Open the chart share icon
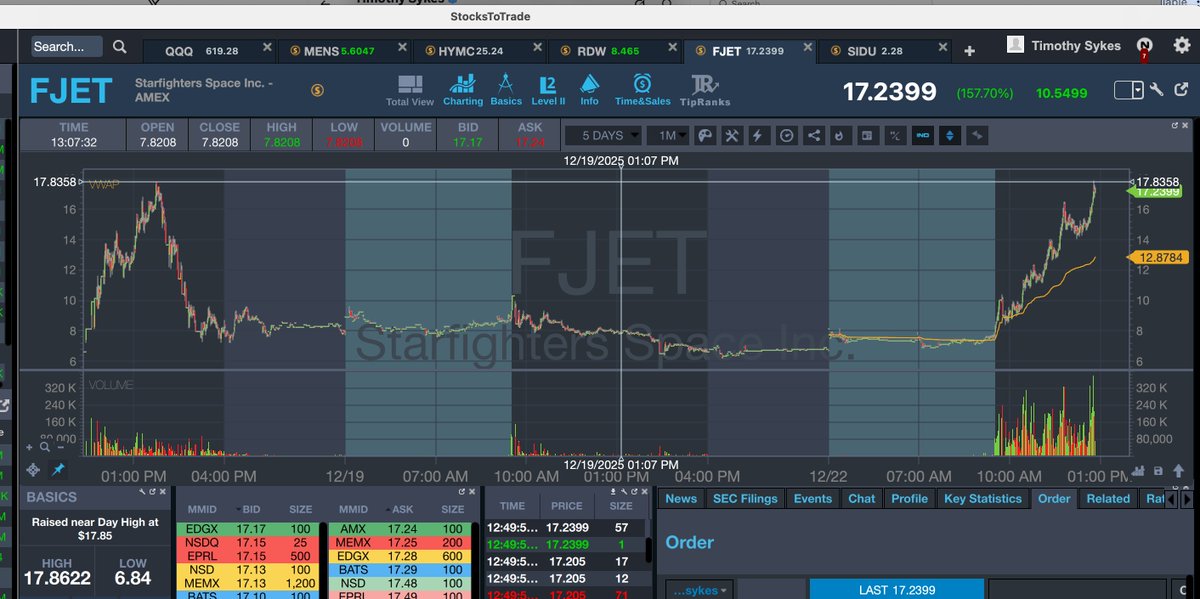Image resolution: width=1200 pixels, height=599 pixels. (x=813, y=135)
